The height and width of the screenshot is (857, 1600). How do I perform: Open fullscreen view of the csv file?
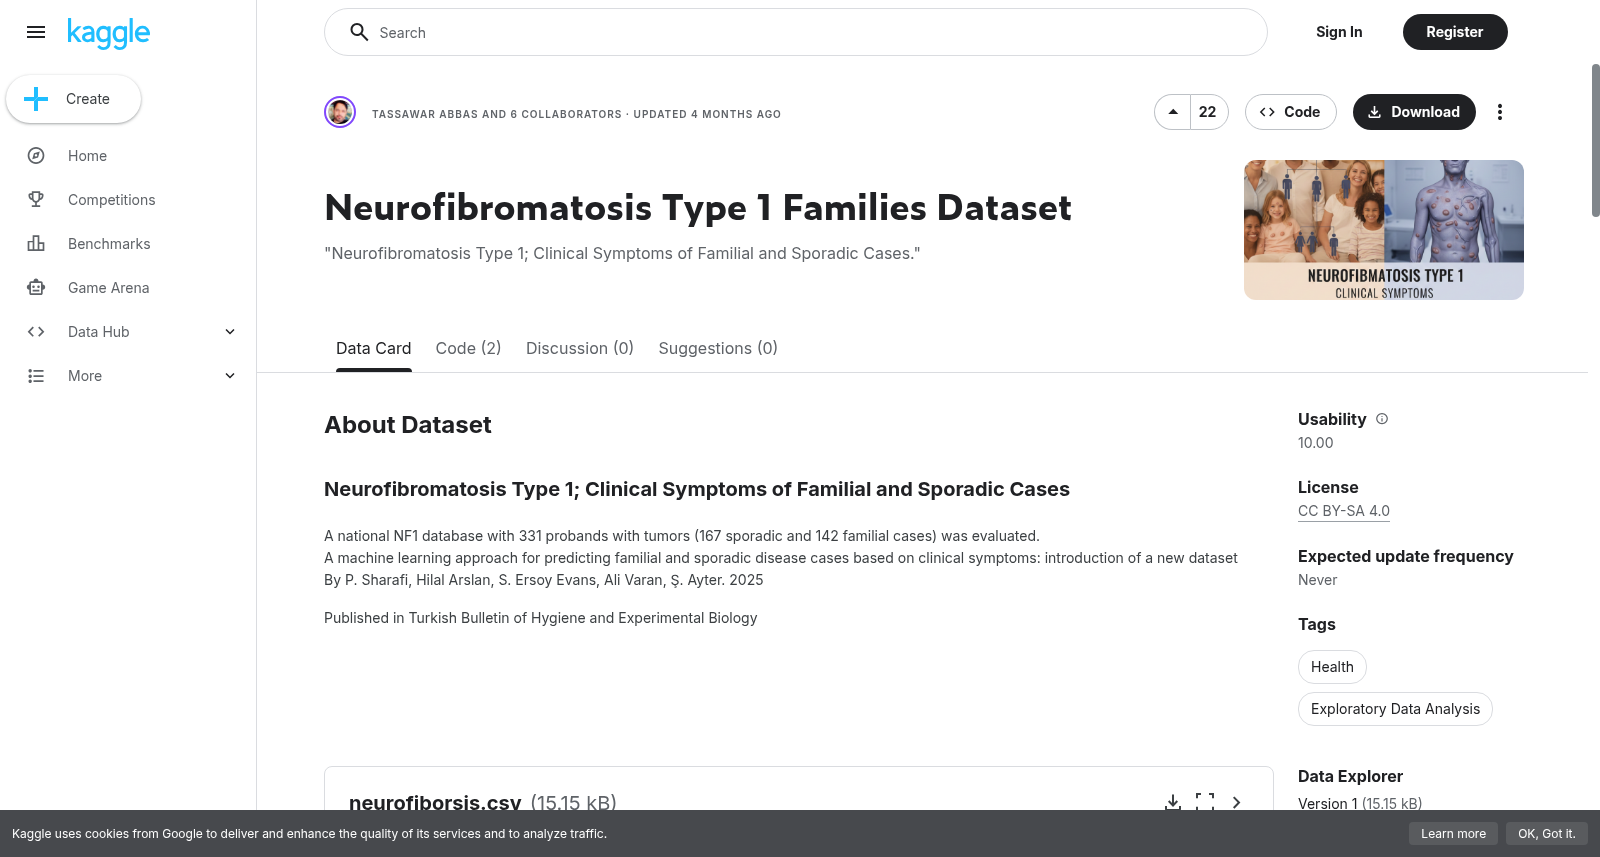pyautogui.click(x=1205, y=802)
